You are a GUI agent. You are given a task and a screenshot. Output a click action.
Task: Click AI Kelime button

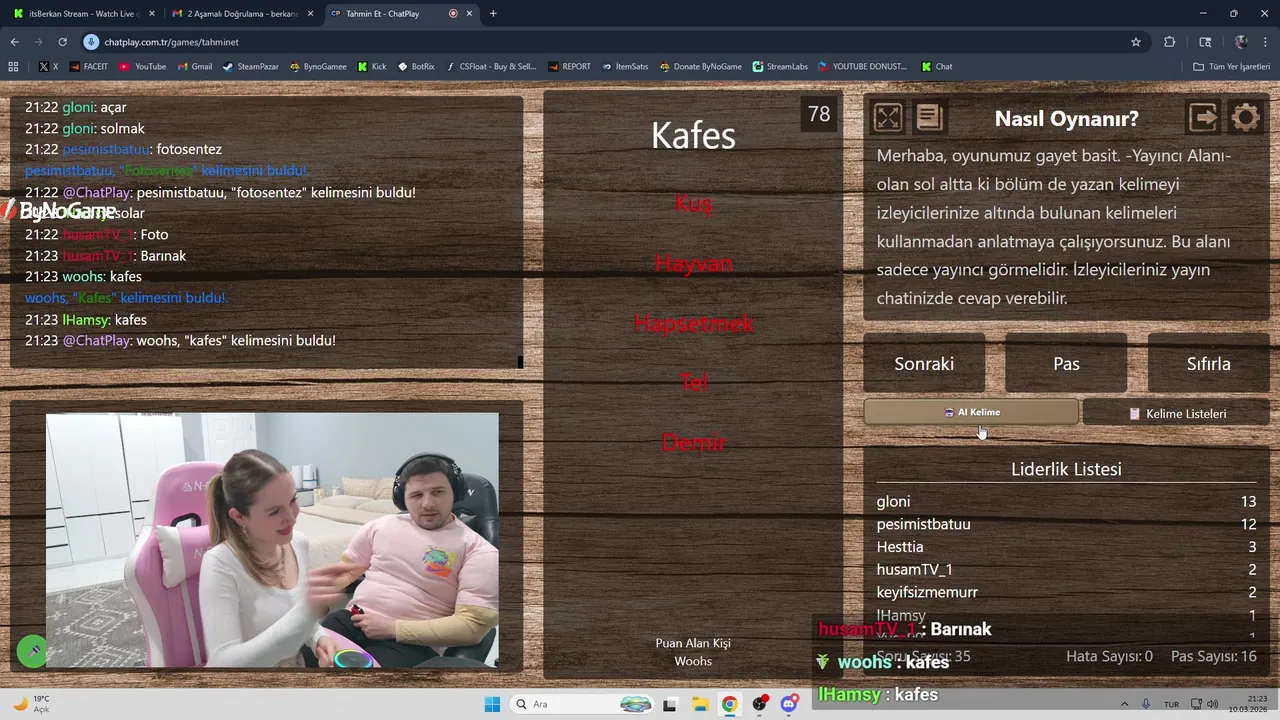point(971,412)
